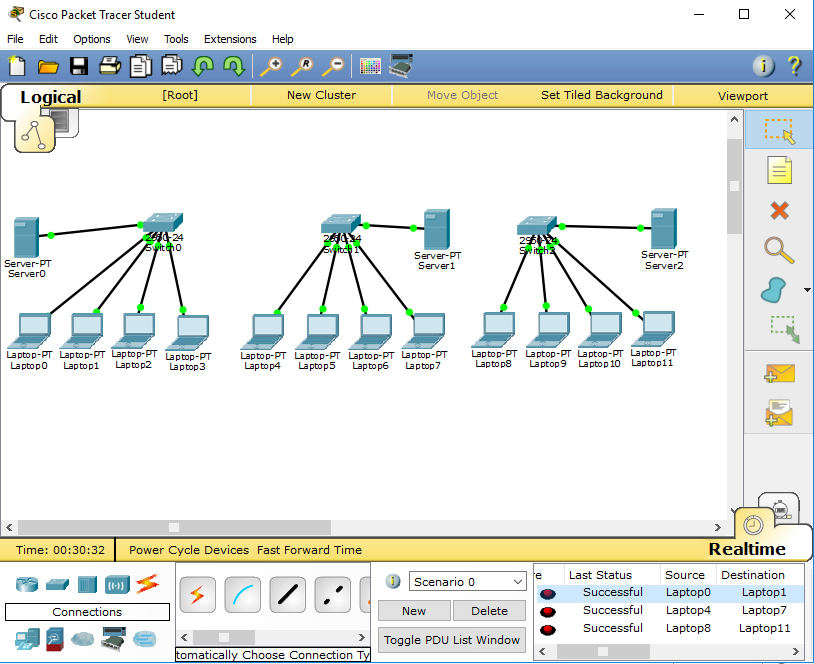The height and width of the screenshot is (664, 814).
Task: Select the Place Note tool
Action: pyautogui.click(x=778, y=170)
